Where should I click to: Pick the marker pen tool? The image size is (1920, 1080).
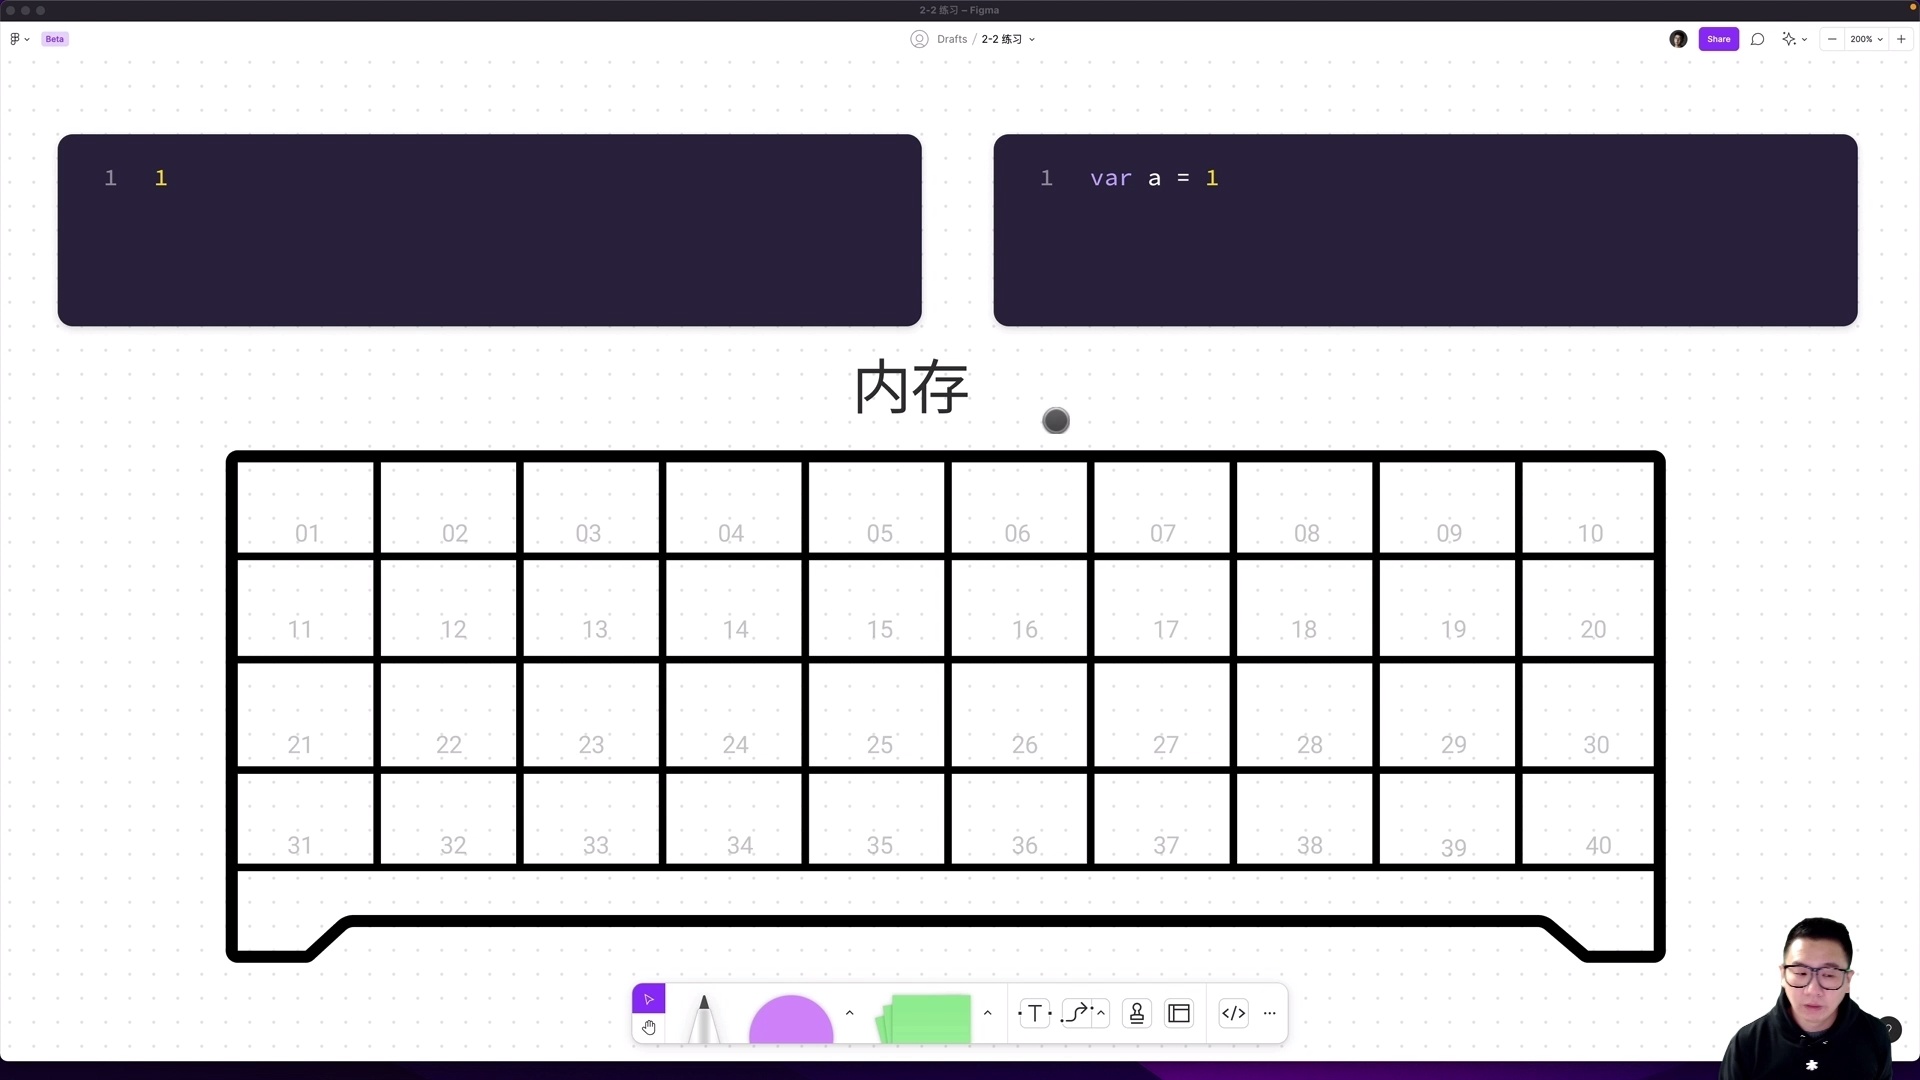[704, 1018]
